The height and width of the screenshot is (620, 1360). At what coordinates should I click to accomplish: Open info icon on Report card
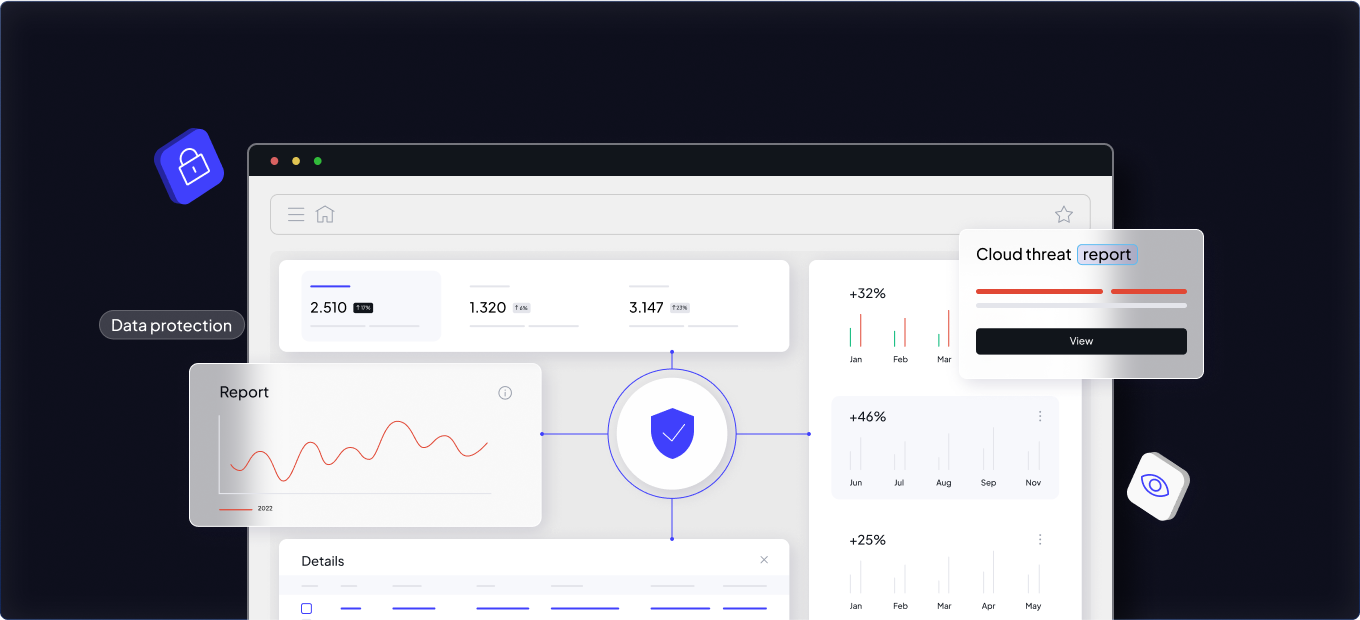(505, 393)
